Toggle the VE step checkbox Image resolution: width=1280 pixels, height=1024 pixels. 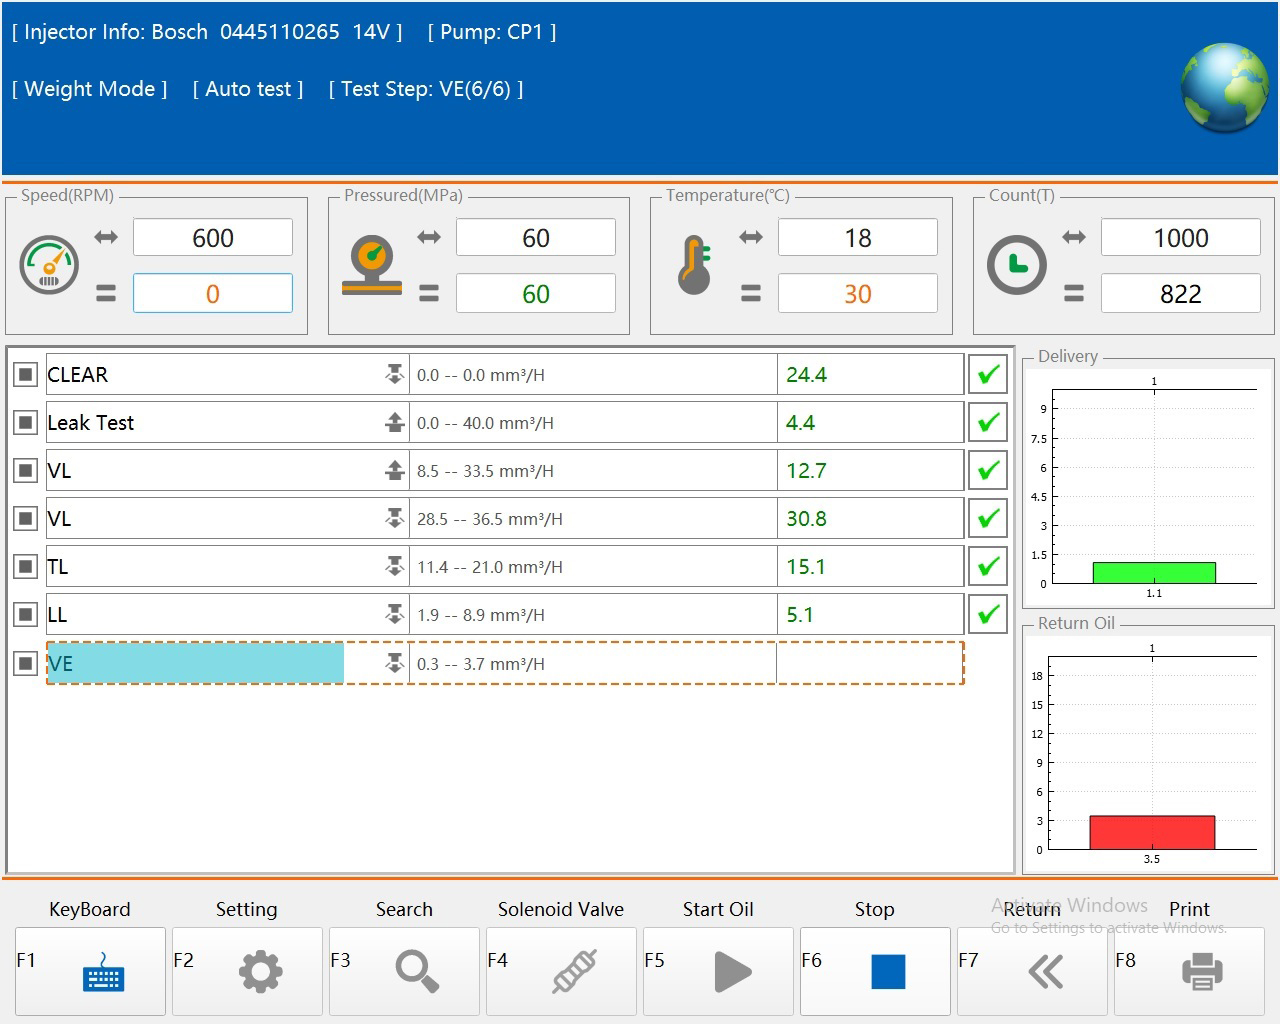point(26,663)
